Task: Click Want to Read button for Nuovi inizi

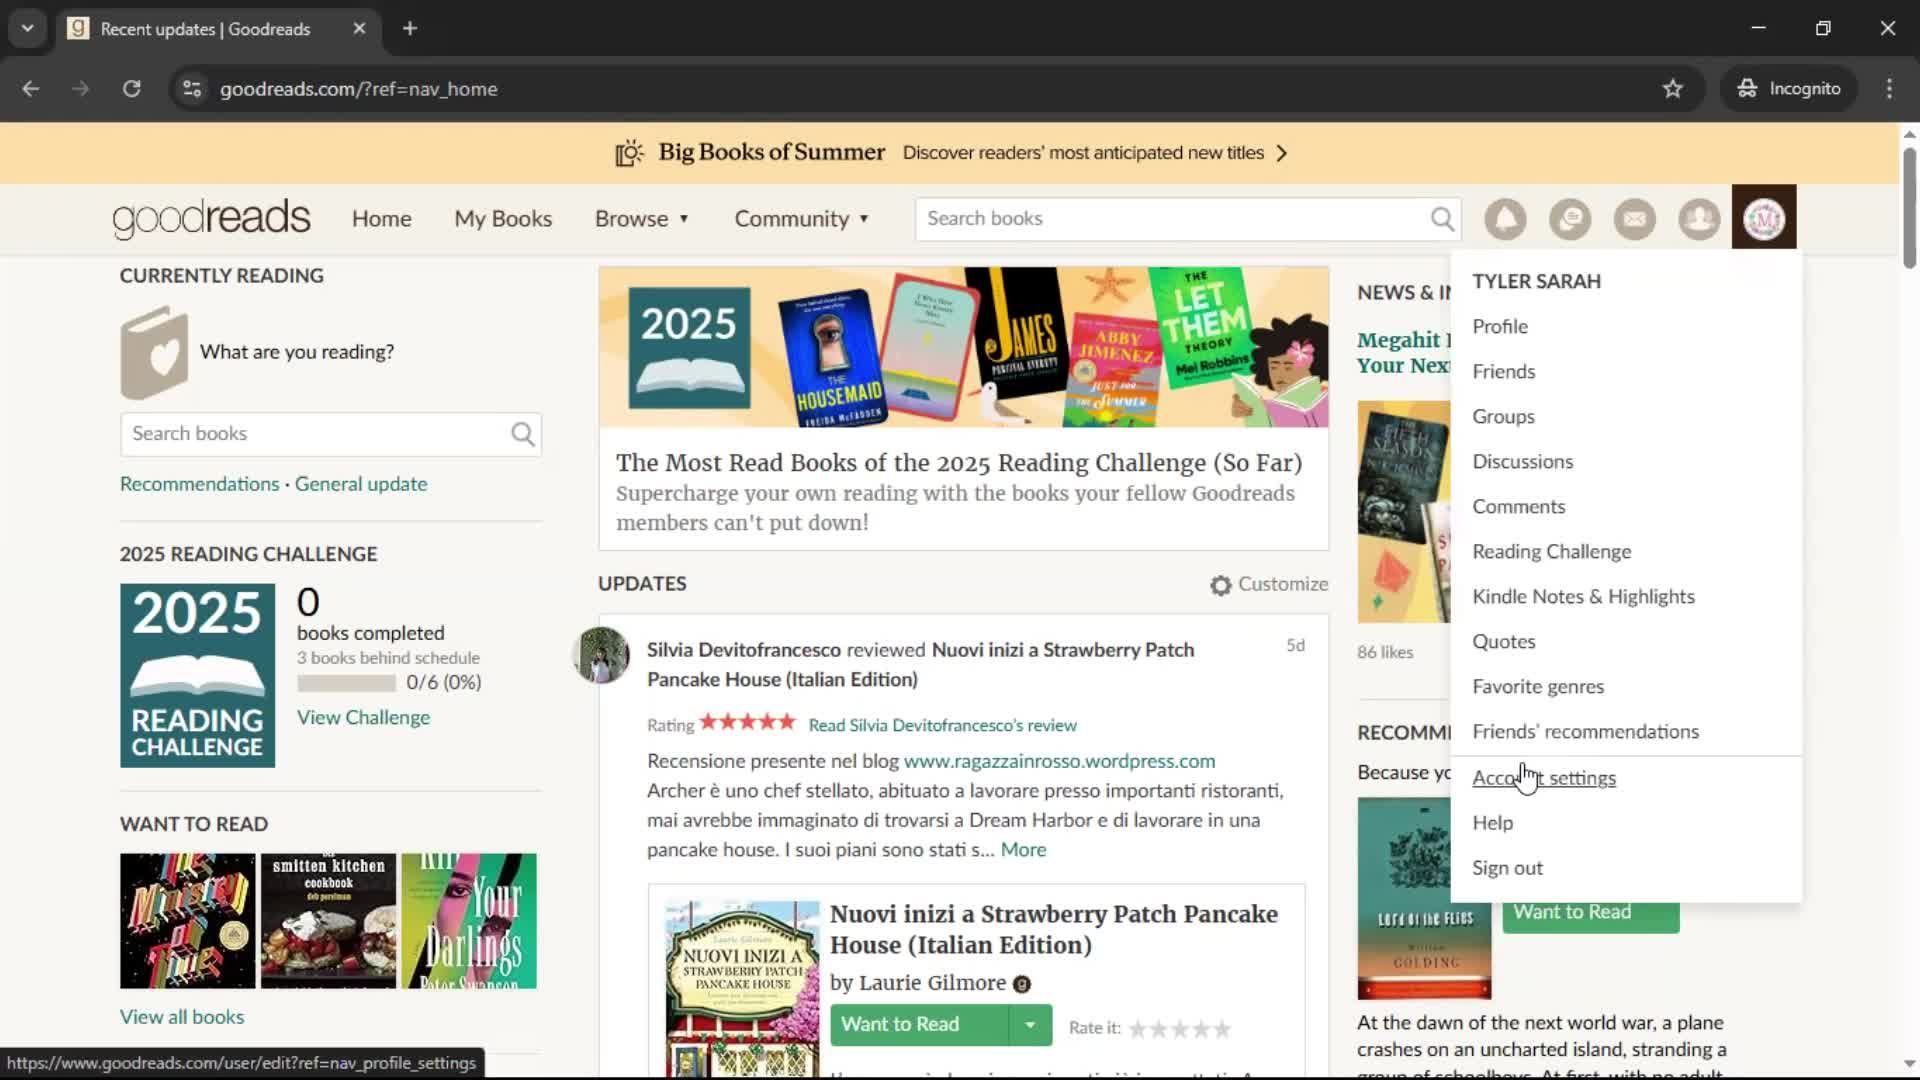Action: [x=918, y=1025]
